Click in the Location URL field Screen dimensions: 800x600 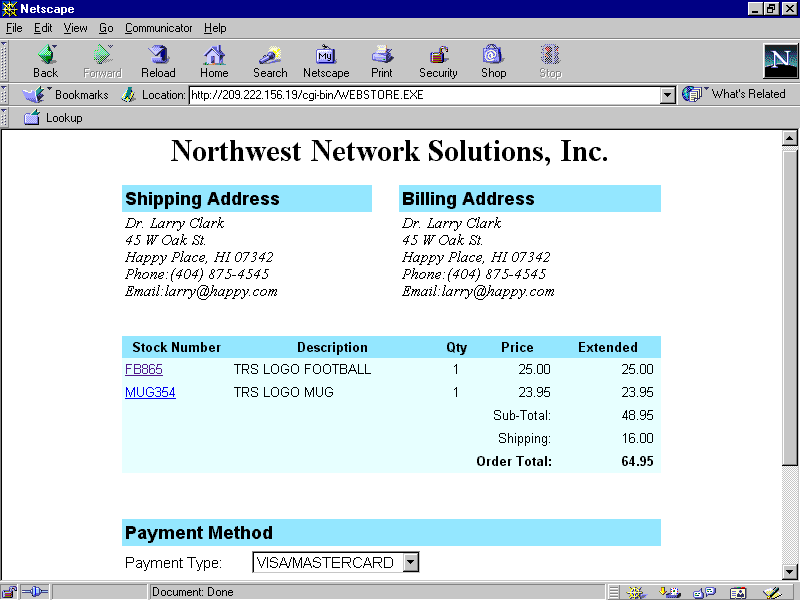click(x=424, y=95)
